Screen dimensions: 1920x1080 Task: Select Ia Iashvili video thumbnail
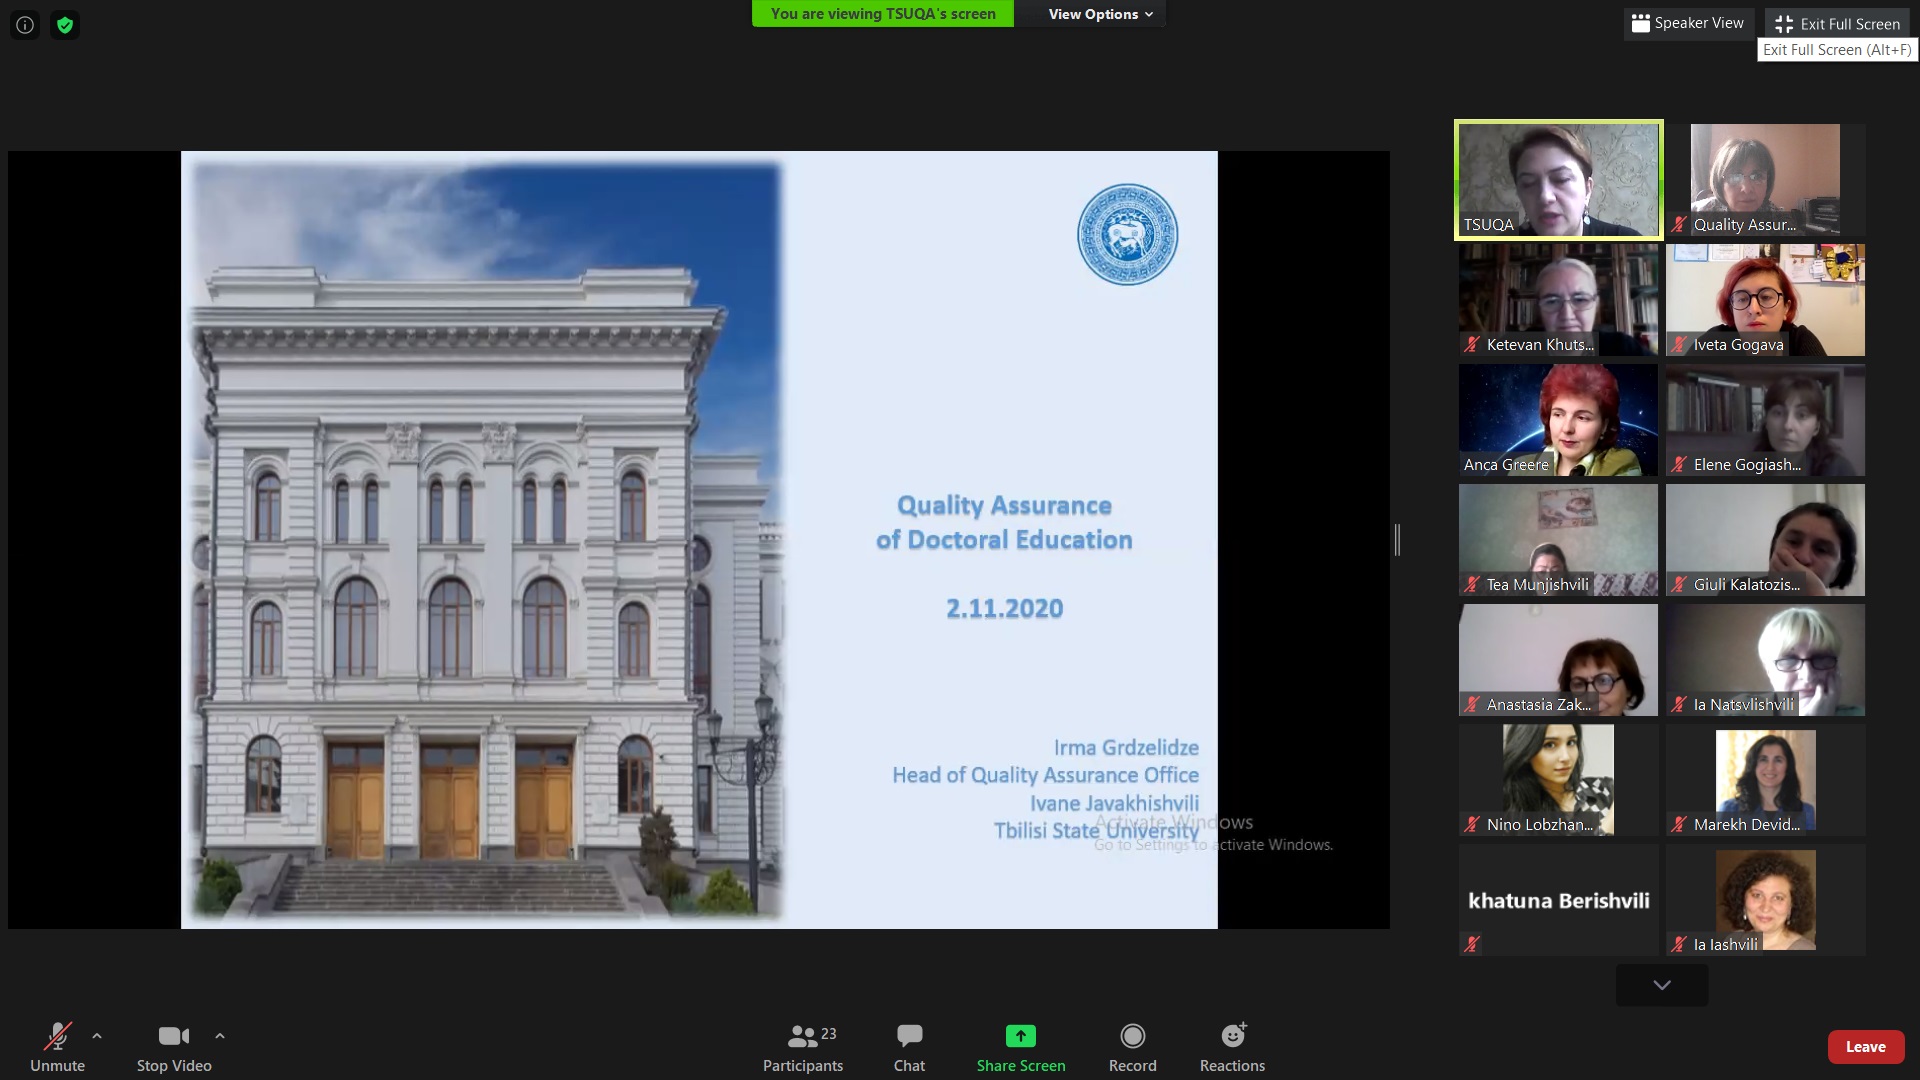pos(1765,900)
